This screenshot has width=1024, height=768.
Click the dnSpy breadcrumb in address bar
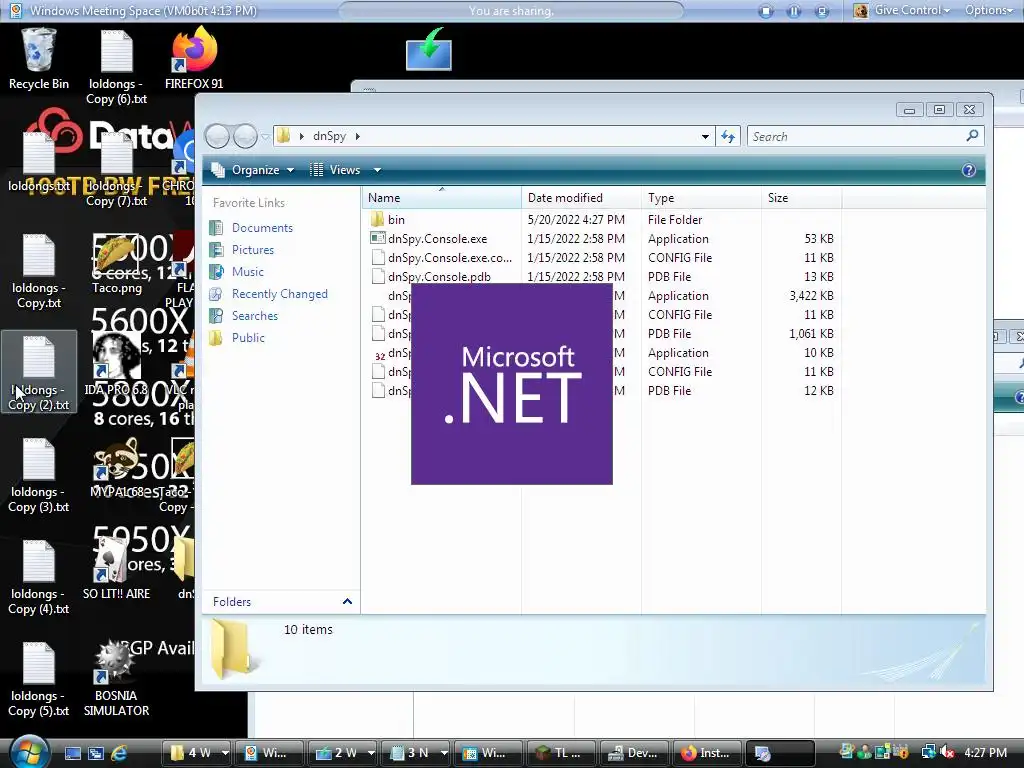(329, 136)
